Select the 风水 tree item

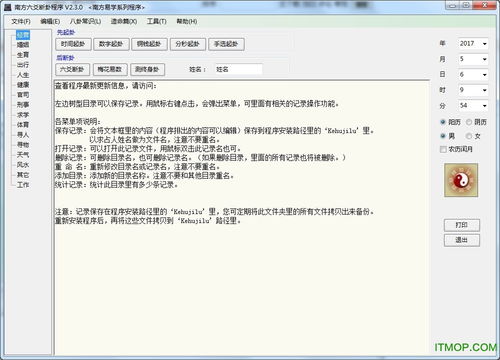[x=23, y=165]
